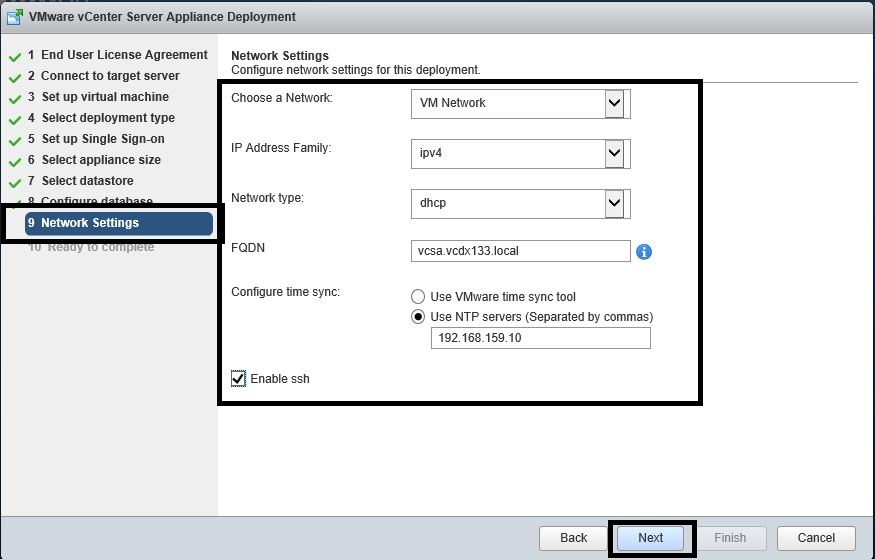Select the Network Settings step
The image size is (875, 559).
118,223
